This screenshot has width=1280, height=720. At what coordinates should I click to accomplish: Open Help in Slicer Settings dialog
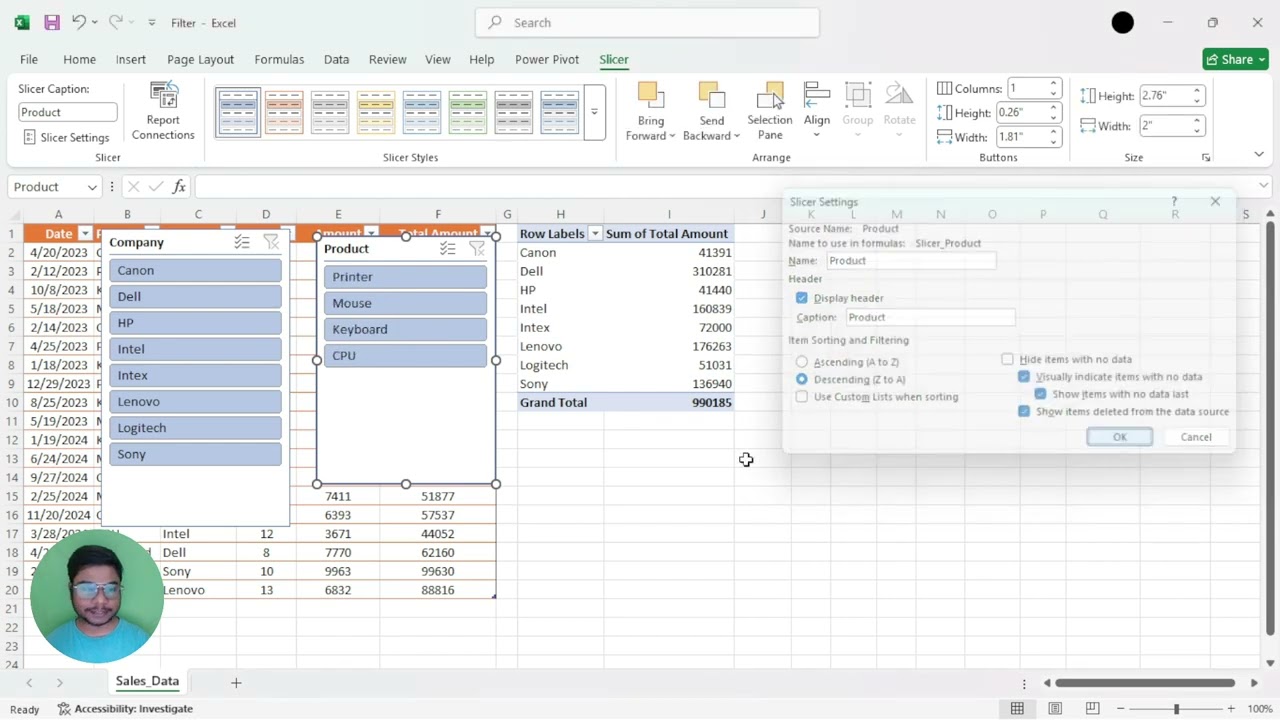pos(1174,202)
